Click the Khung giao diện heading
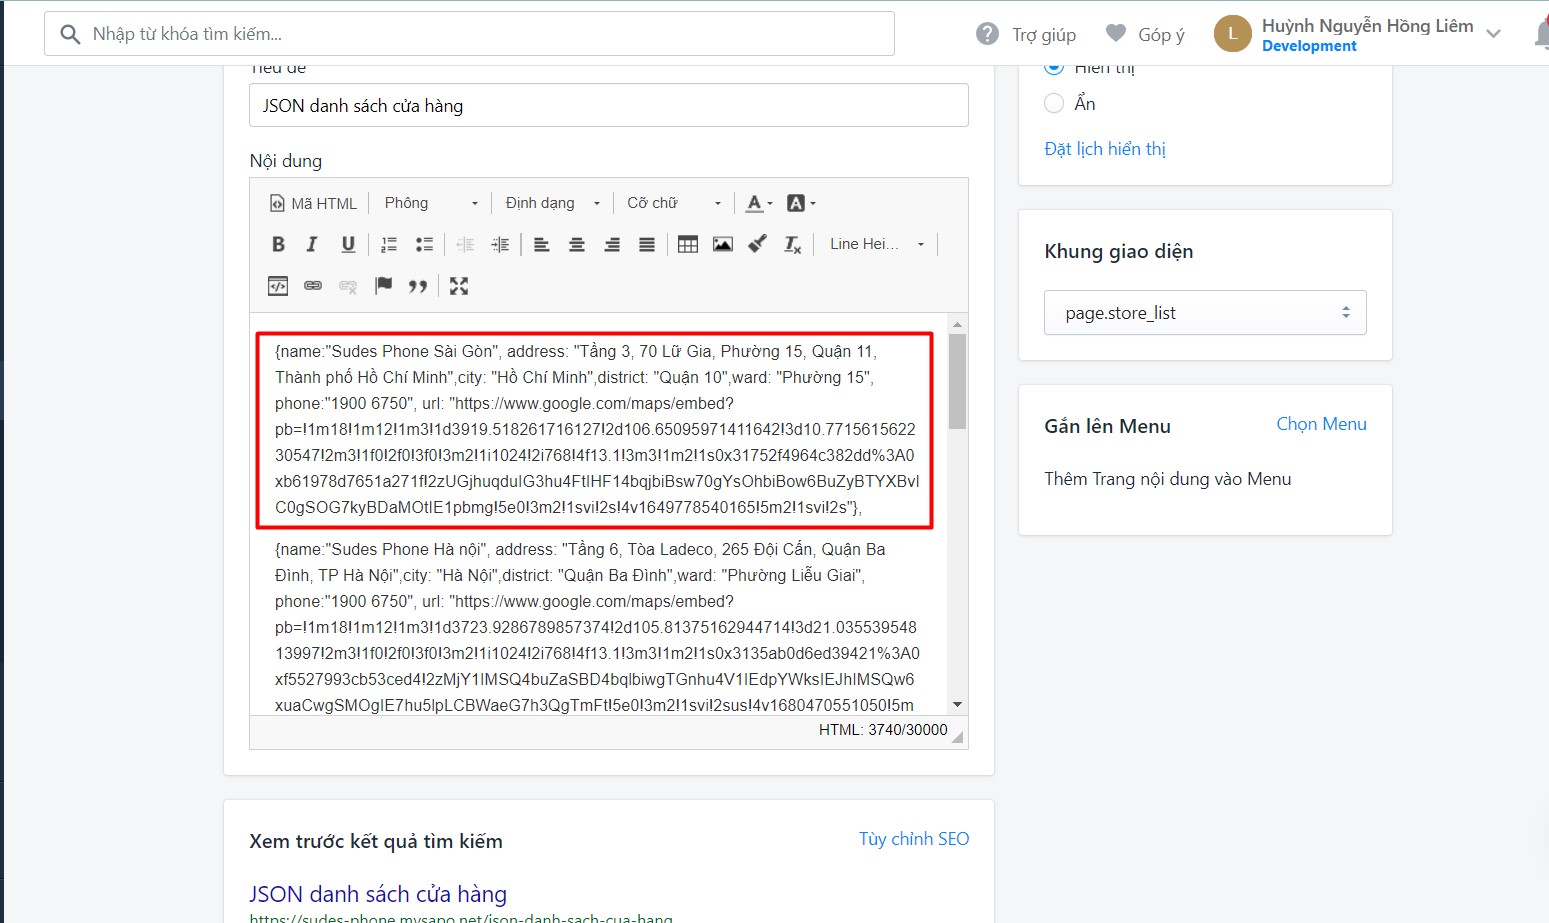 (1119, 251)
